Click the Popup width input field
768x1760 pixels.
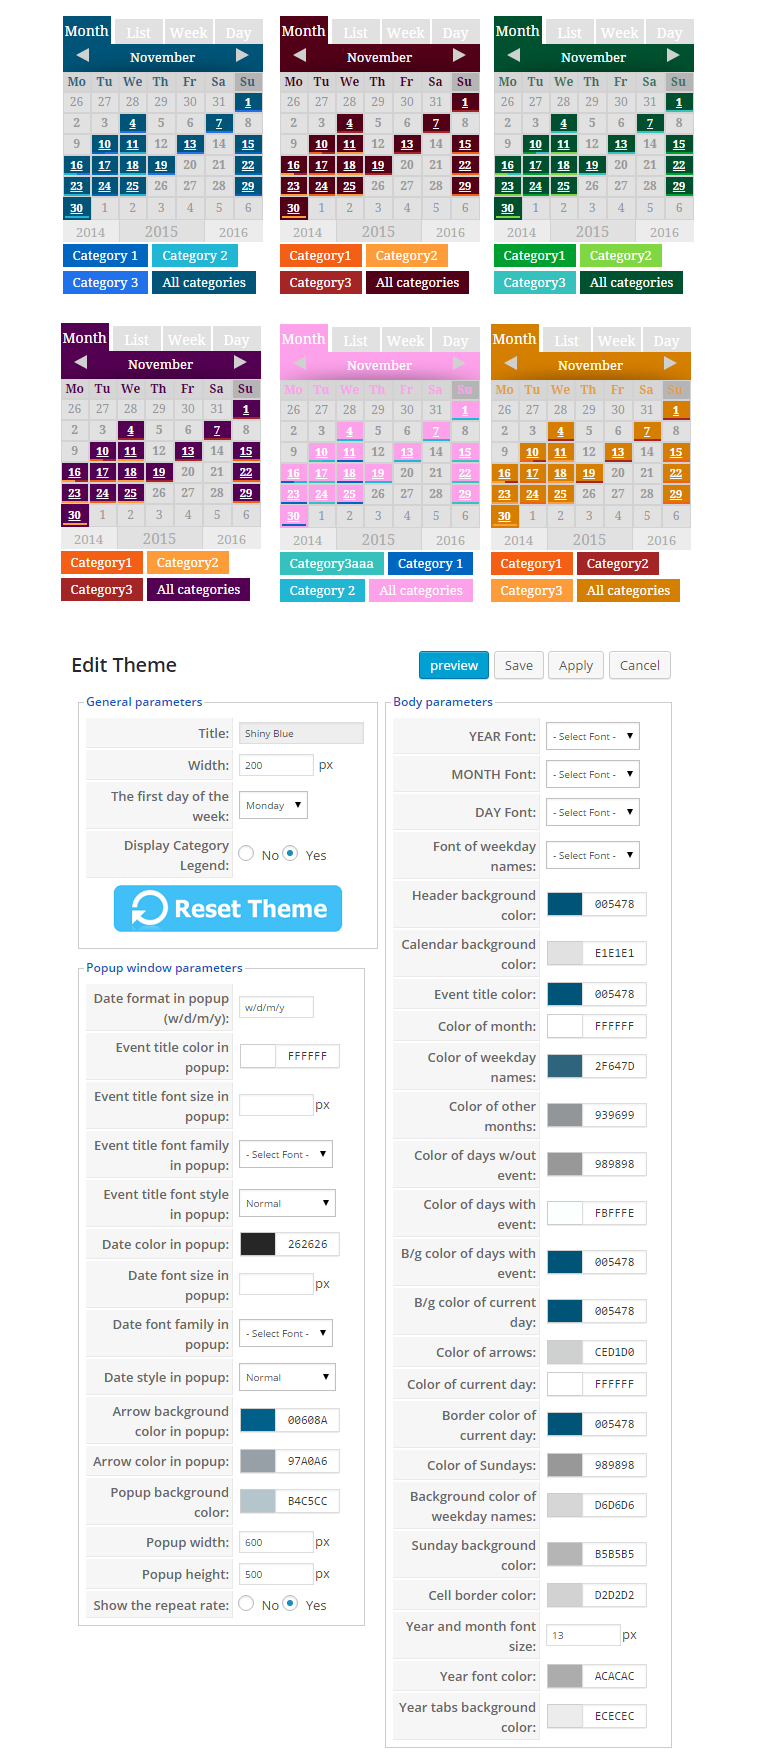point(276,1542)
